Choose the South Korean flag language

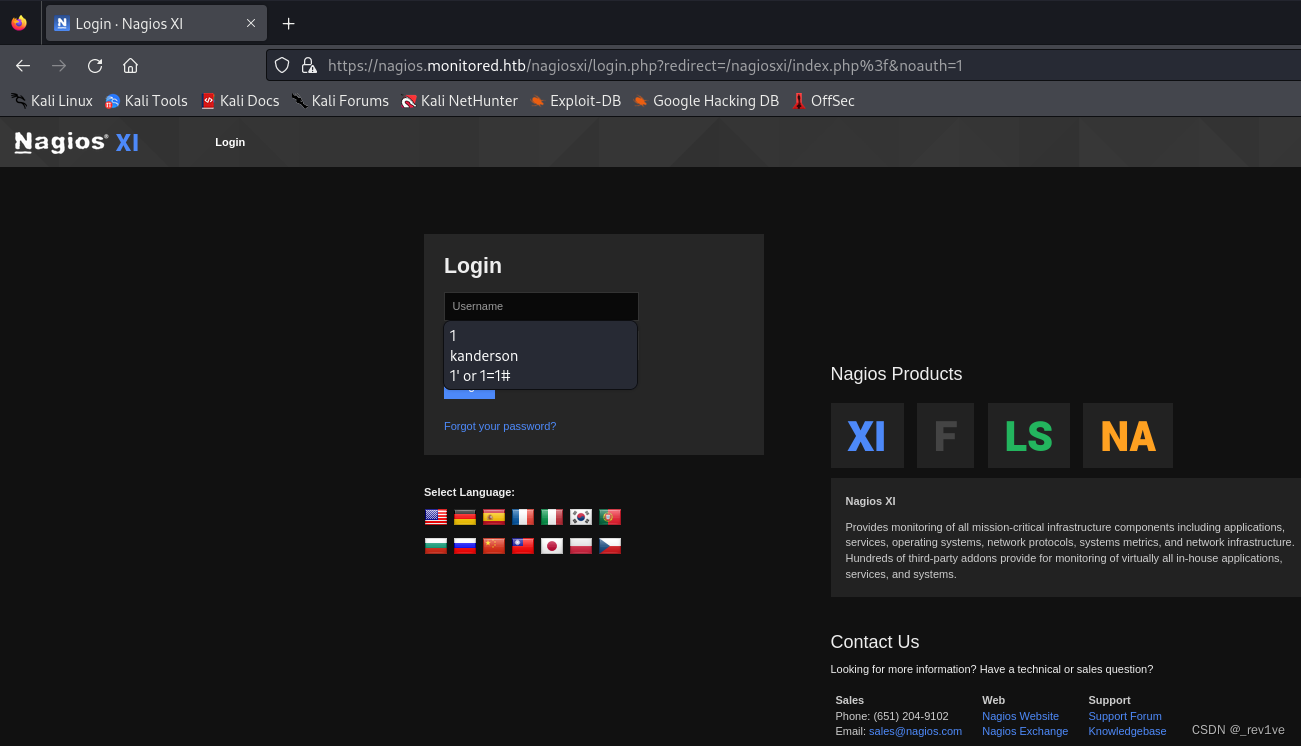click(x=581, y=517)
